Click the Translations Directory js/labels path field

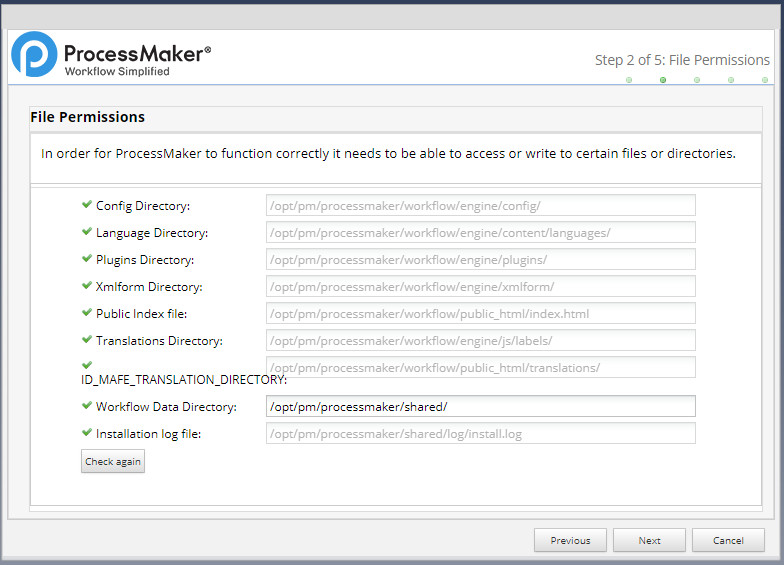pos(480,340)
